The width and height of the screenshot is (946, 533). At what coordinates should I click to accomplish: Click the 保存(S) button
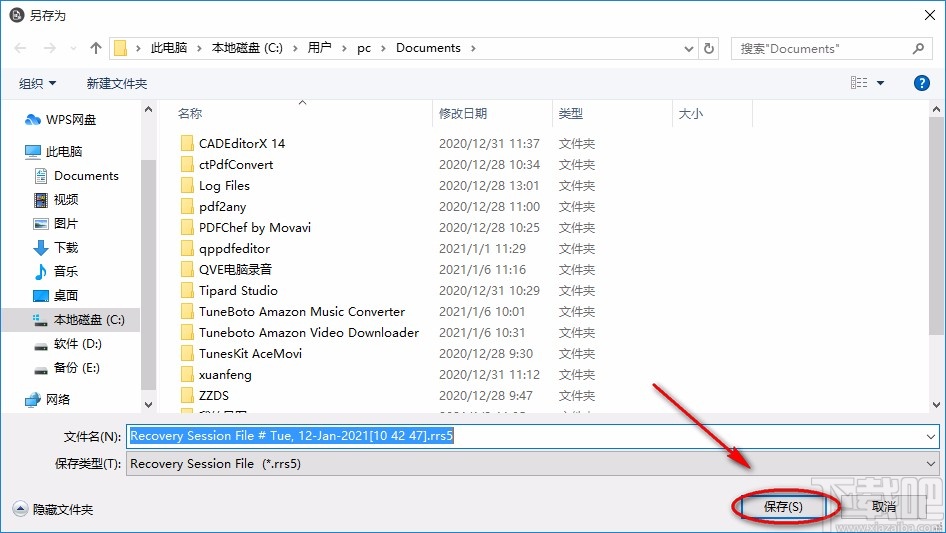(x=783, y=506)
